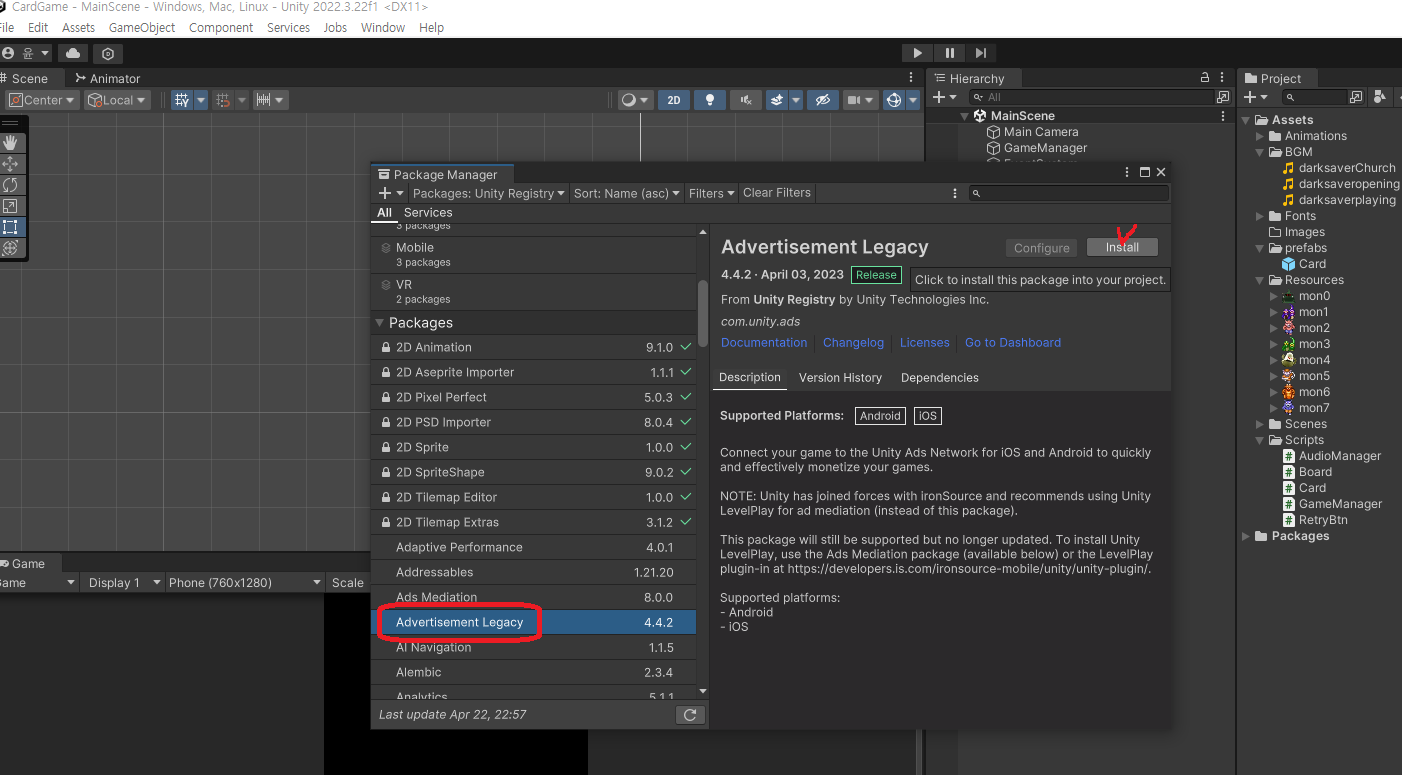
Task: Open the Package Manager settings menu icon
Action: click(957, 193)
